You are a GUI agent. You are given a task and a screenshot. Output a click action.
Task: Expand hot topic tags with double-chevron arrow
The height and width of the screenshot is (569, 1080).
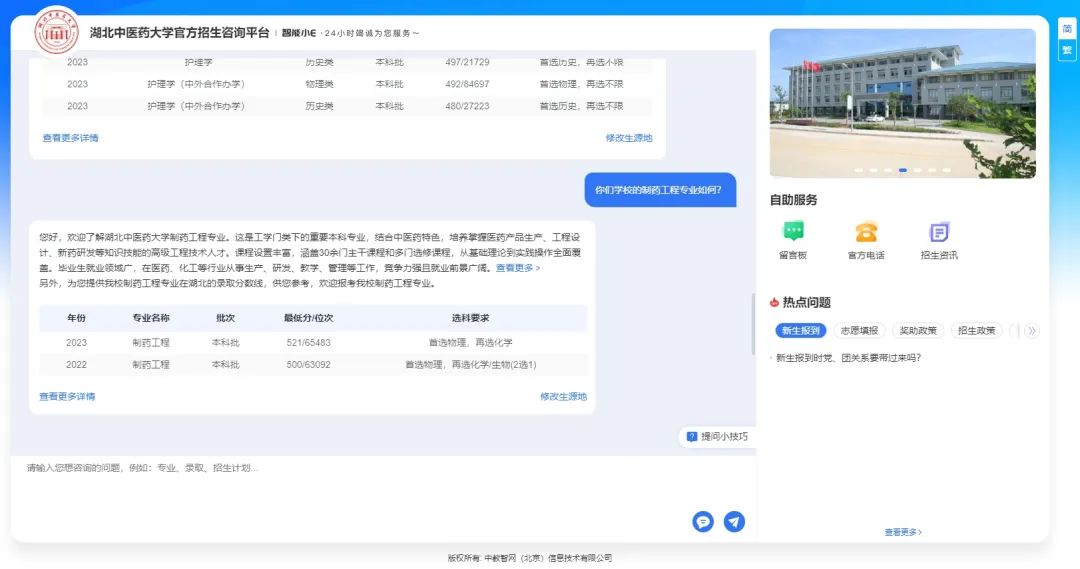click(x=1032, y=331)
